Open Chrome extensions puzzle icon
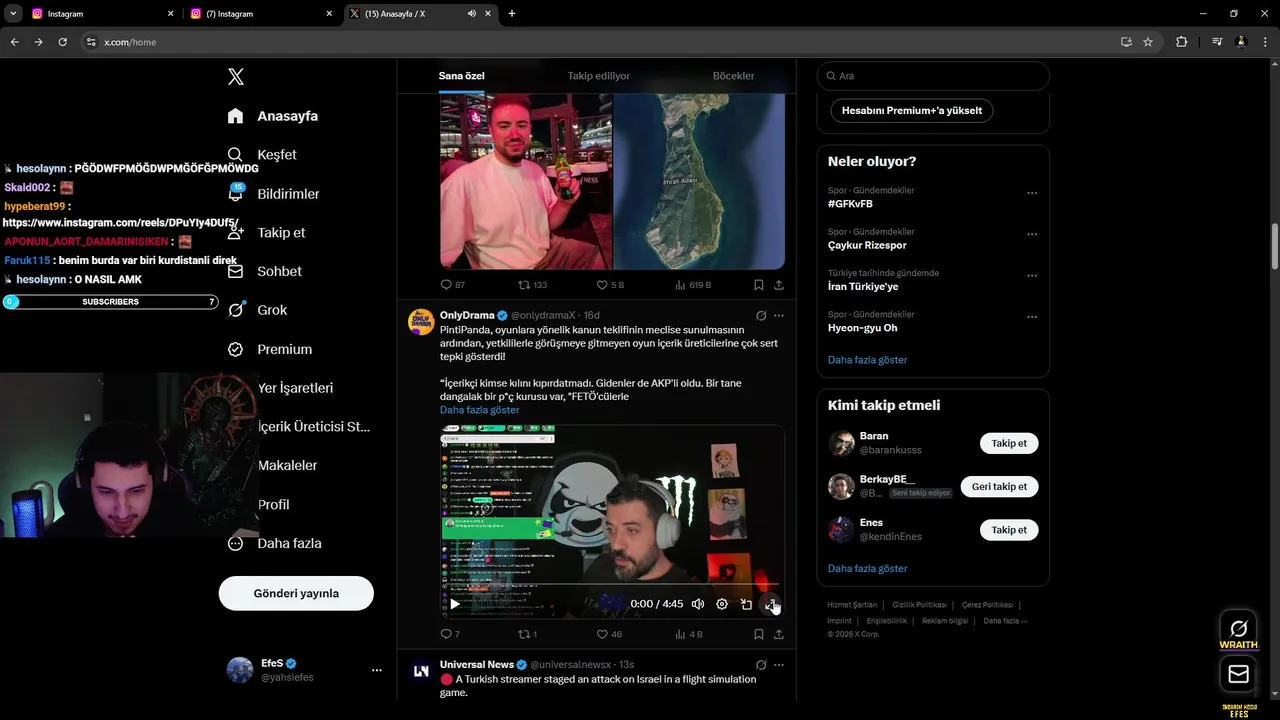 [1182, 42]
